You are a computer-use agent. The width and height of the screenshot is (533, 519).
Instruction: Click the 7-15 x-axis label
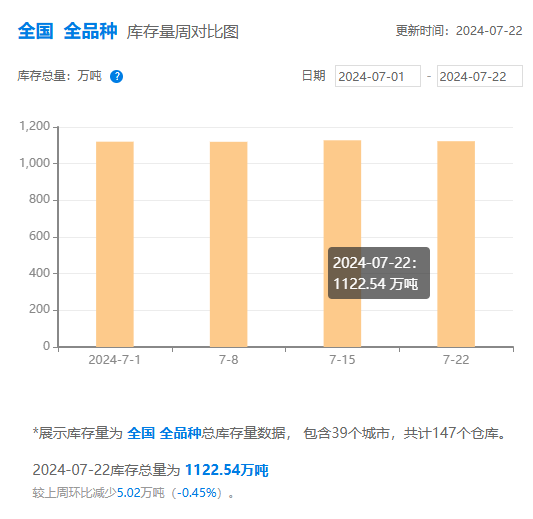click(342, 360)
